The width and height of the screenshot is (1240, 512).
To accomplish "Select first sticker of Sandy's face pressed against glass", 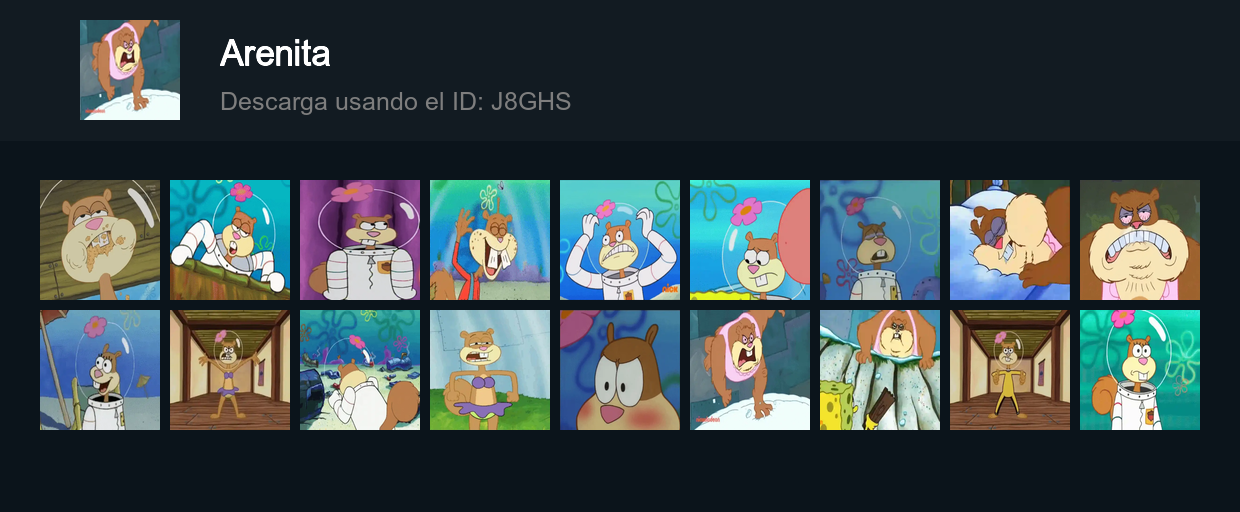I will 100,240.
